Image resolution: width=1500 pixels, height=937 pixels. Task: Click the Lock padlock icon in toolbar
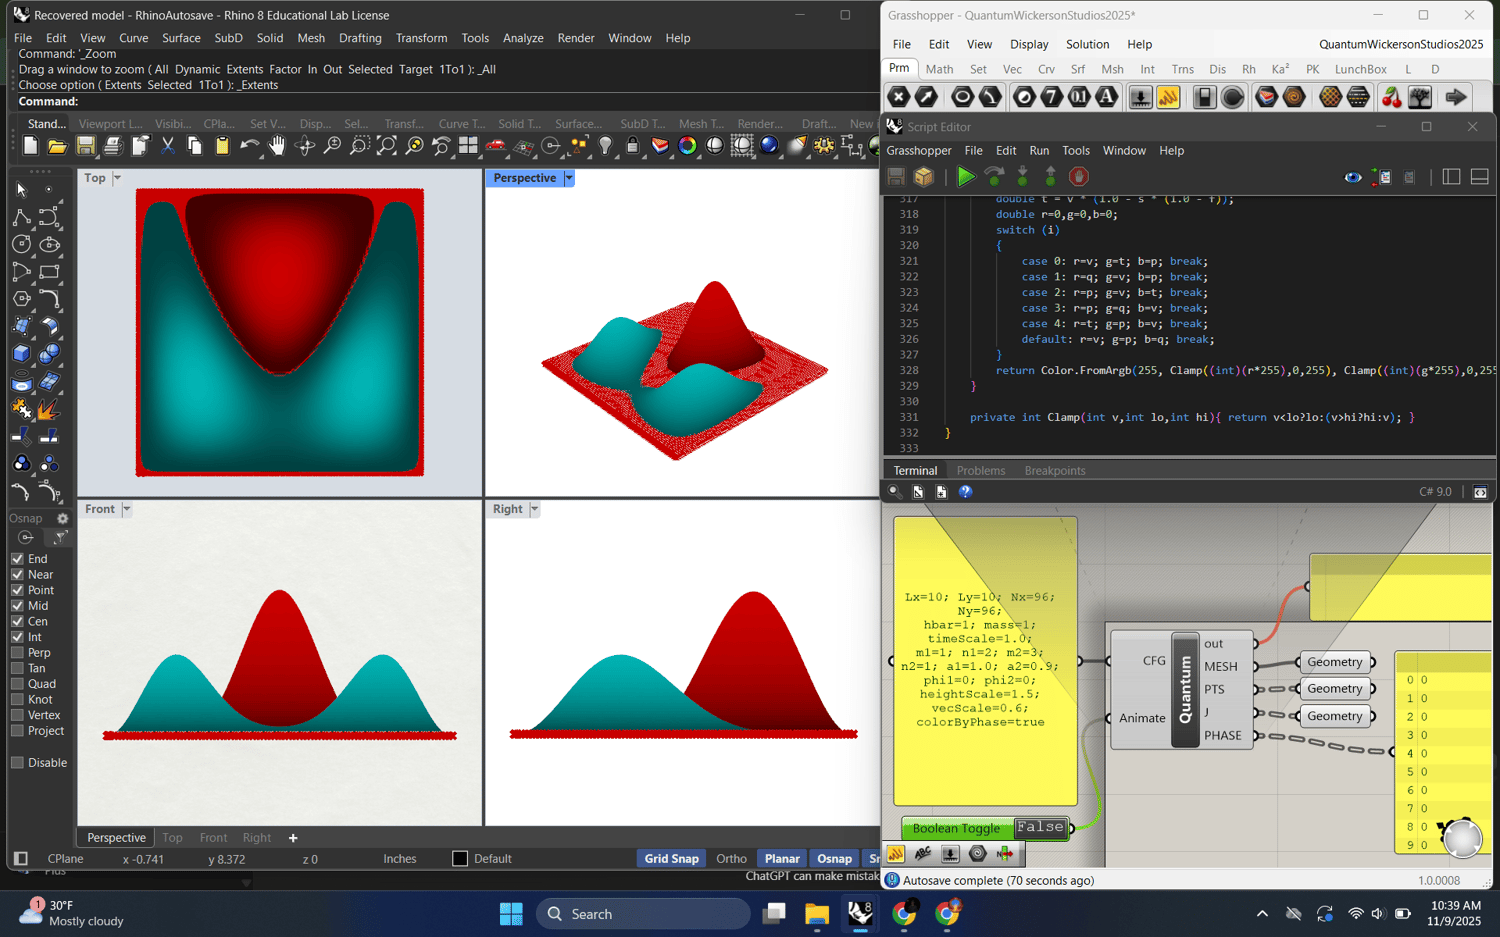[632, 146]
